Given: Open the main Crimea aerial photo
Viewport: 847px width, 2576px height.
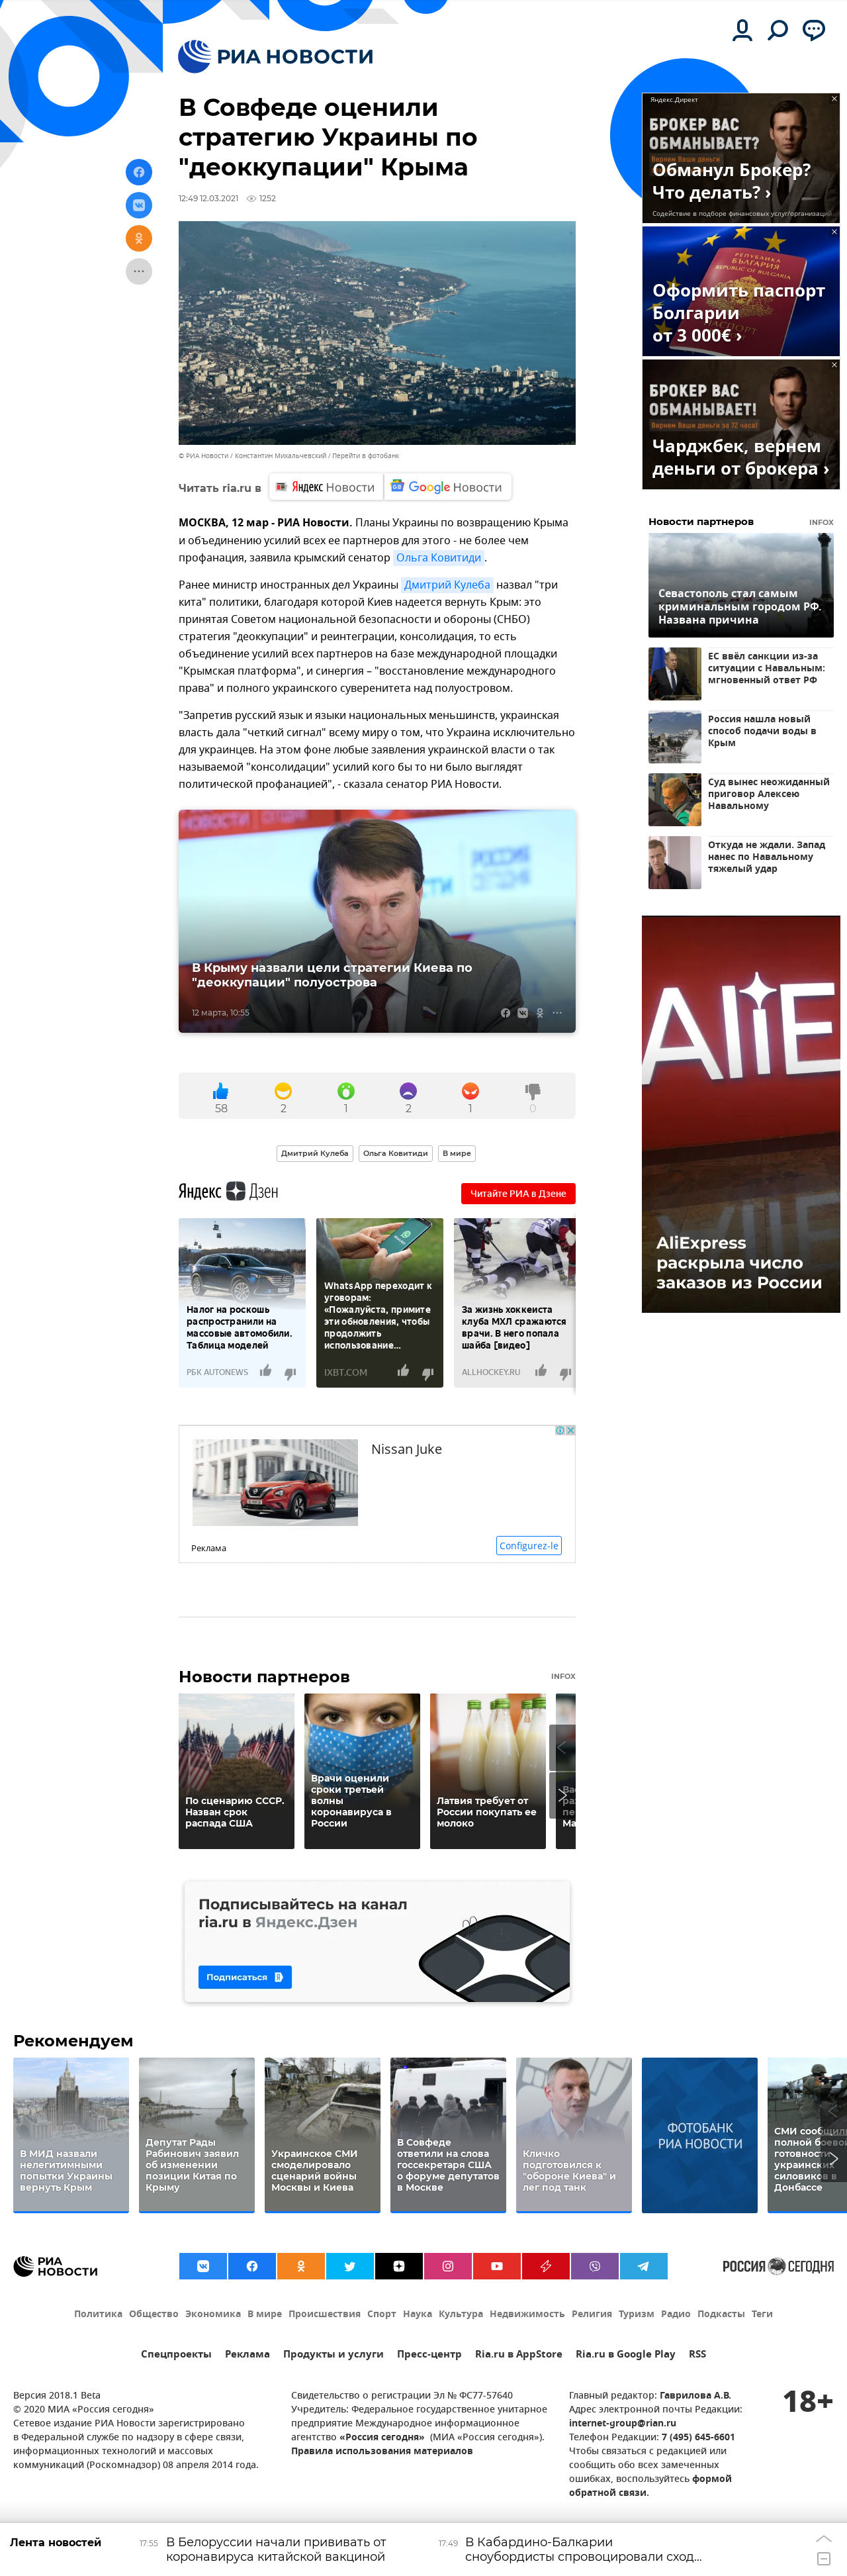Looking at the screenshot, I should pos(377,332).
